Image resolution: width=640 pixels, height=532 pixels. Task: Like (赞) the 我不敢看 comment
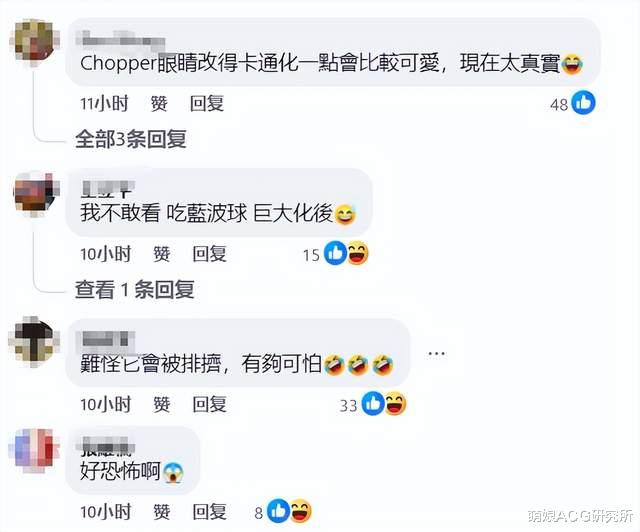(x=162, y=254)
